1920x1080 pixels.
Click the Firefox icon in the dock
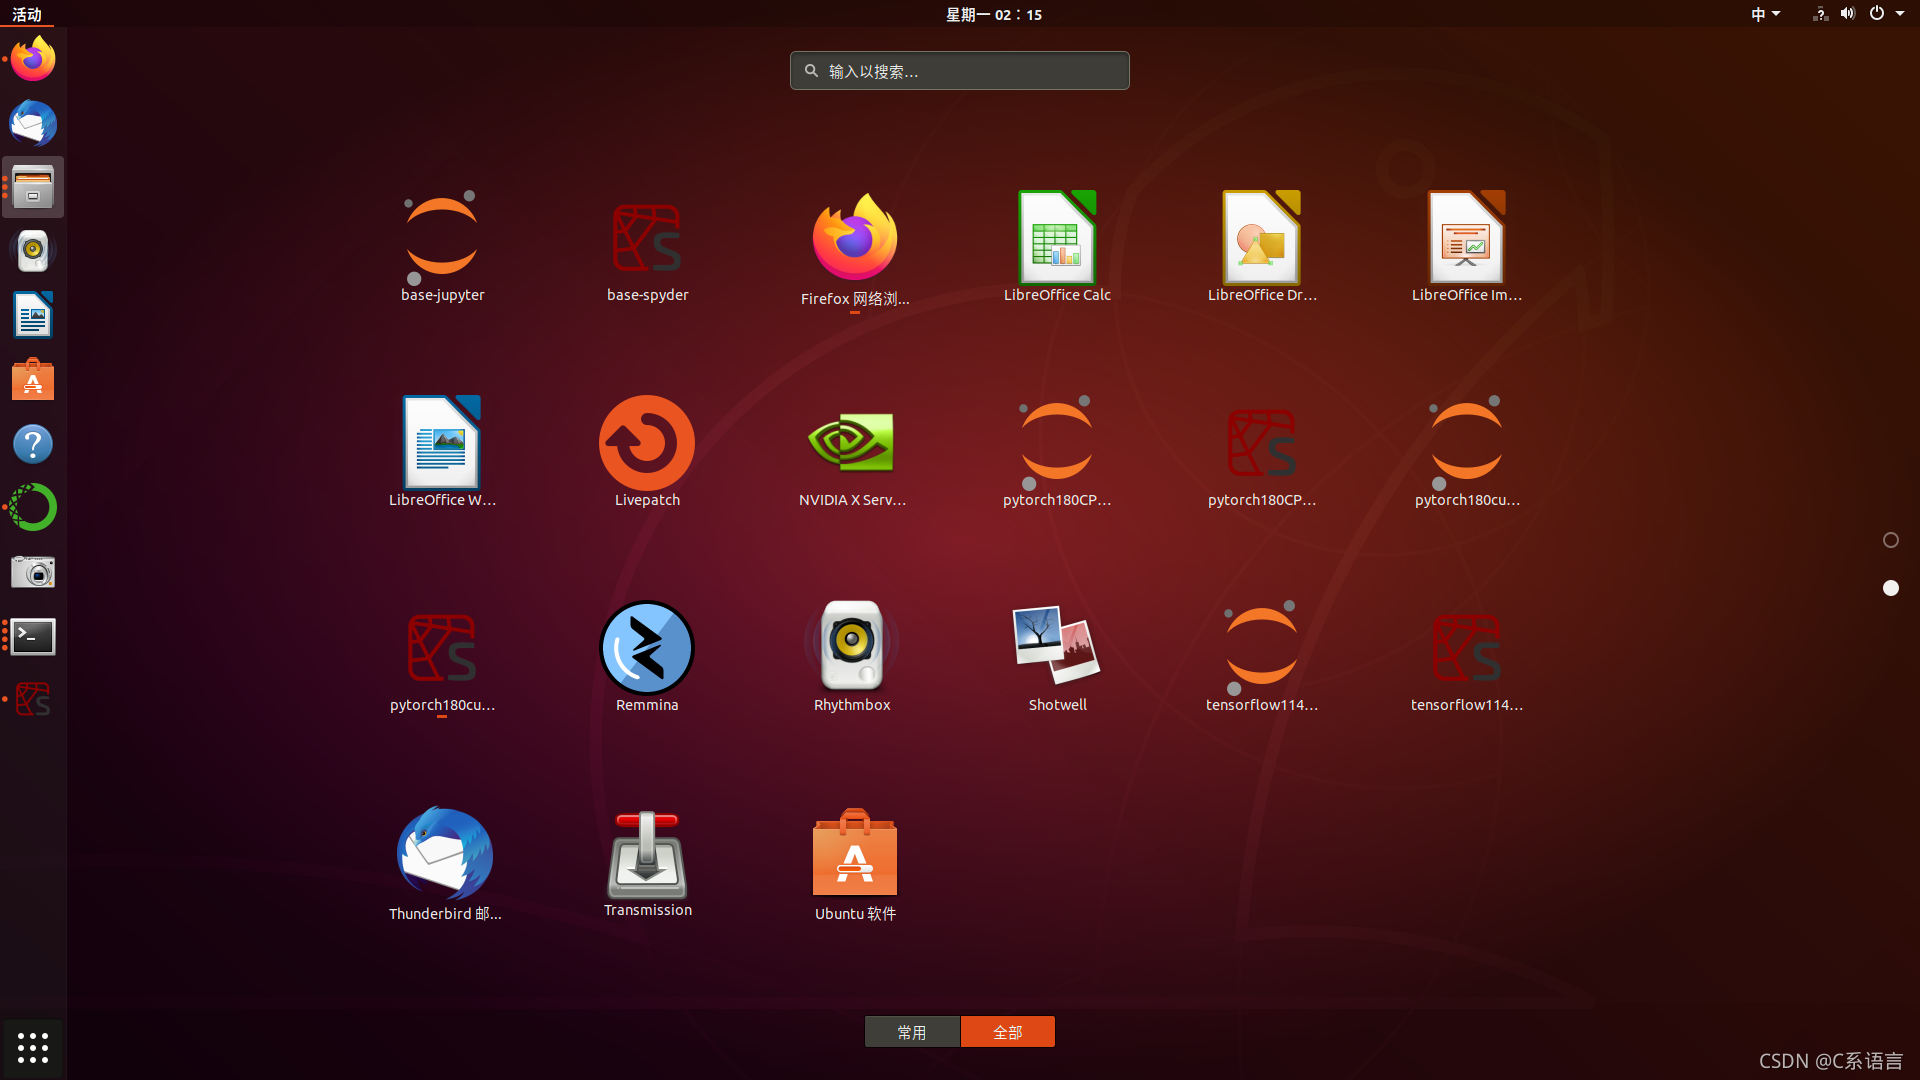point(33,59)
